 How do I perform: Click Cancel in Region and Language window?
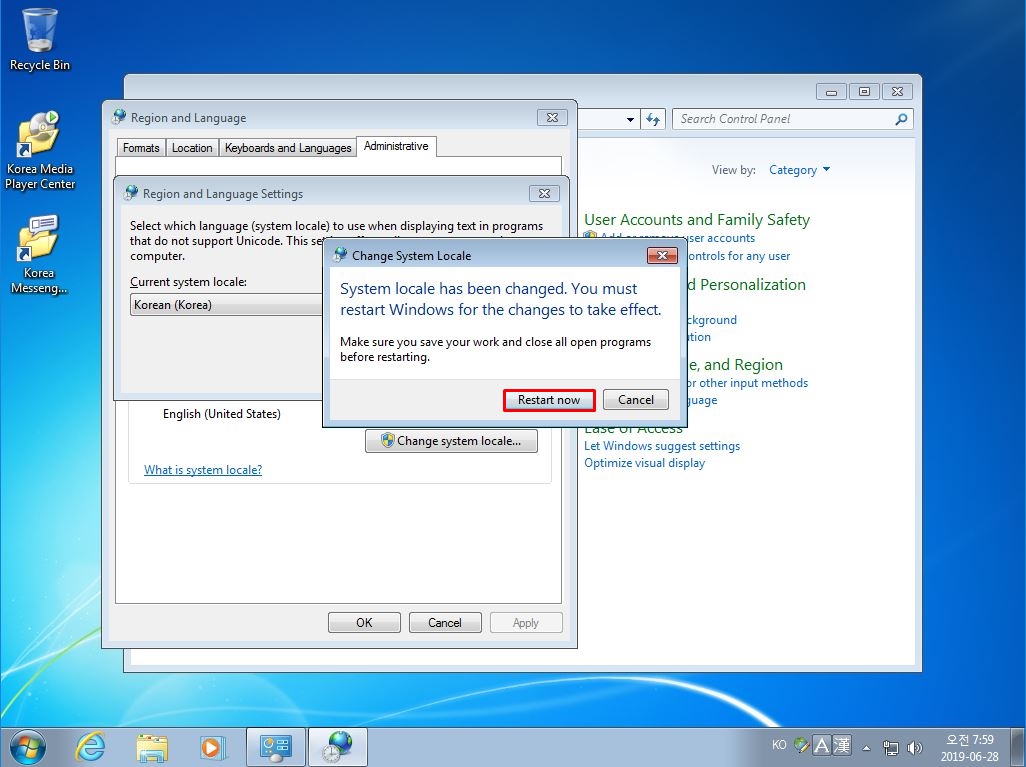pyautogui.click(x=445, y=622)
